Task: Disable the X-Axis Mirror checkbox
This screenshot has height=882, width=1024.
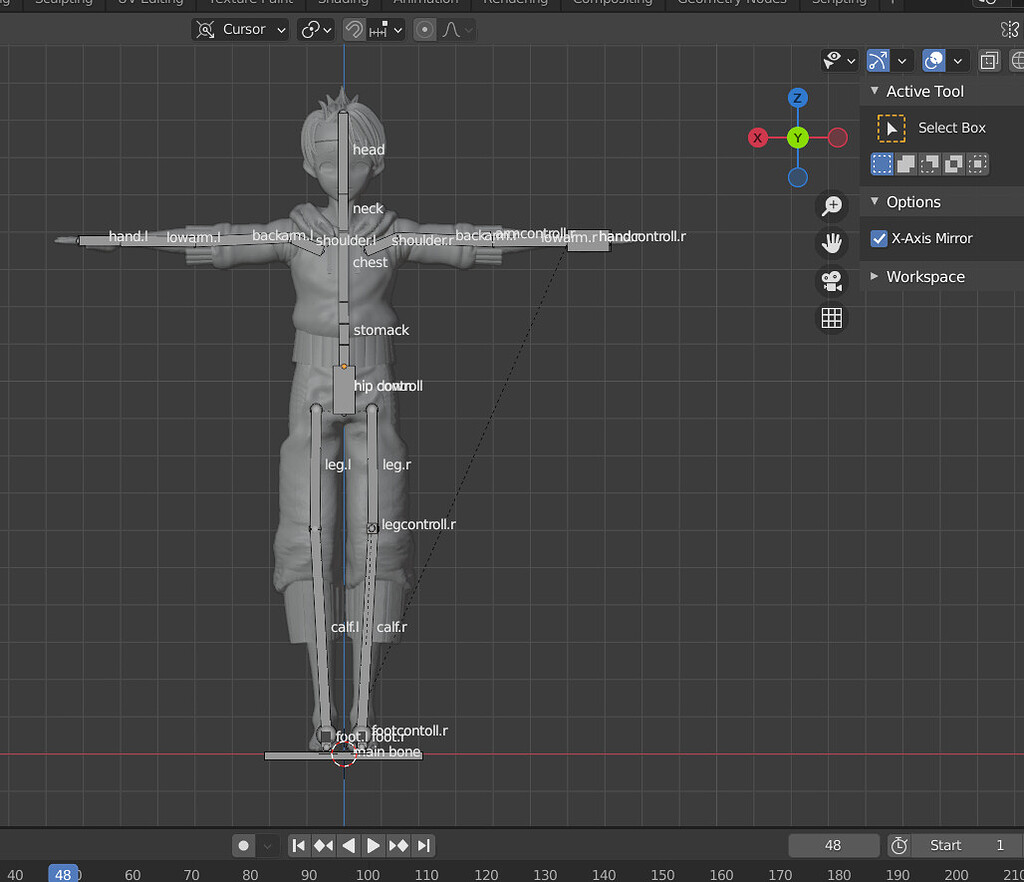Action: (x=878, y=238)
